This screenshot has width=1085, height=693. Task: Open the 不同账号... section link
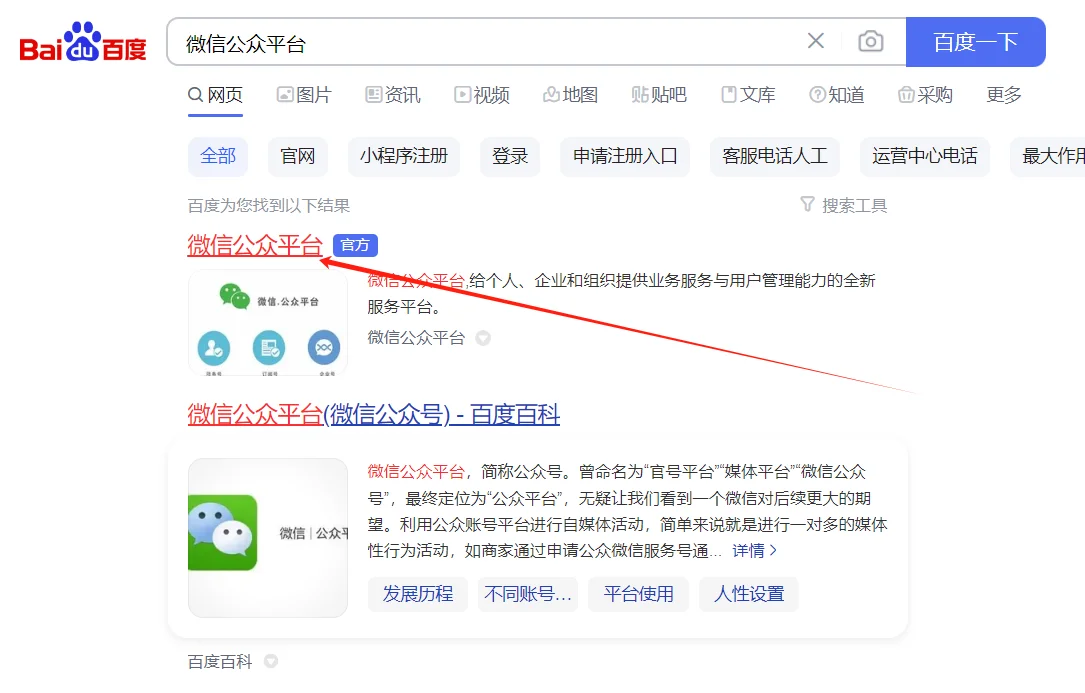528,594
